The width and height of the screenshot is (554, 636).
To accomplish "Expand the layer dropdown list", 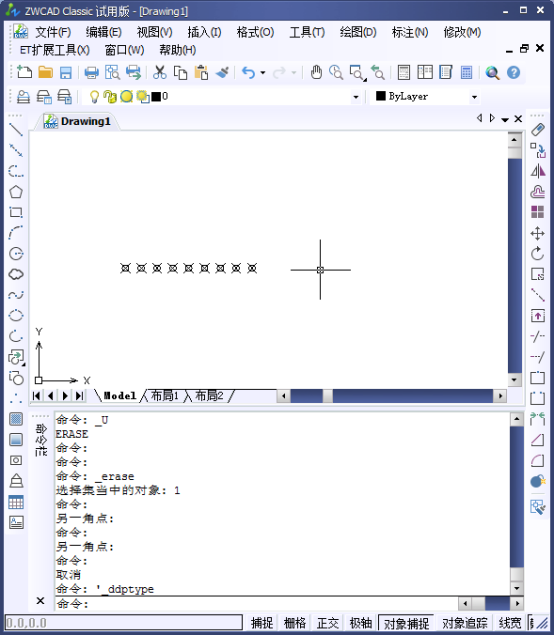I will coord(356,97).
